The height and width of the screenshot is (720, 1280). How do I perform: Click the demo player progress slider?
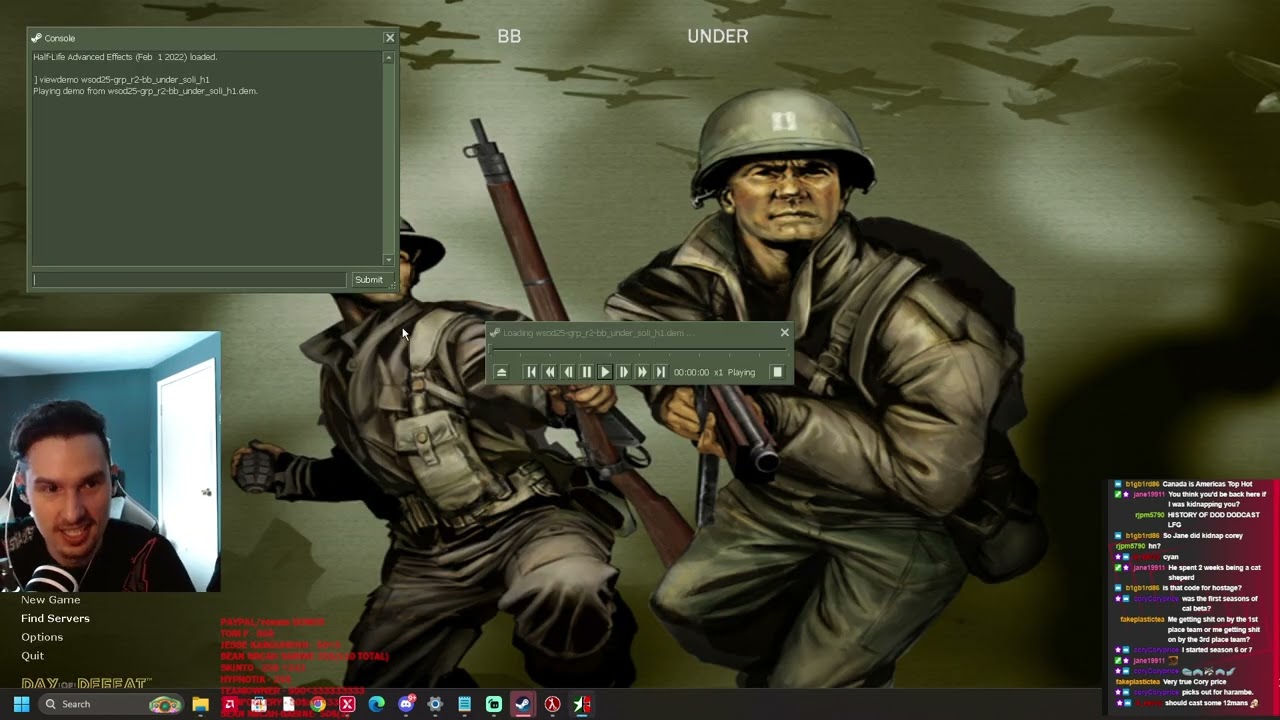638,350
